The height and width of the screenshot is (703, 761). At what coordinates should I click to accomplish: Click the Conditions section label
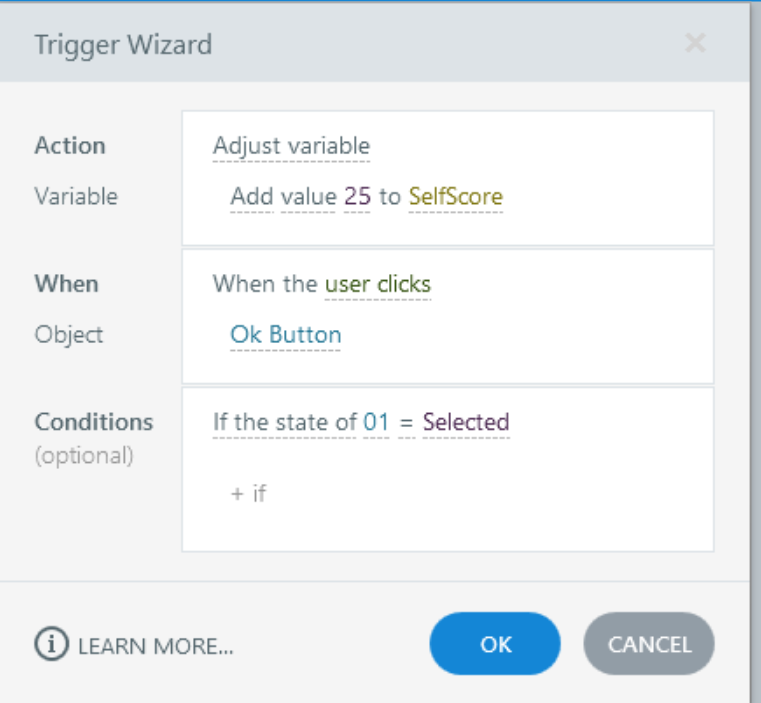point(94,422)
